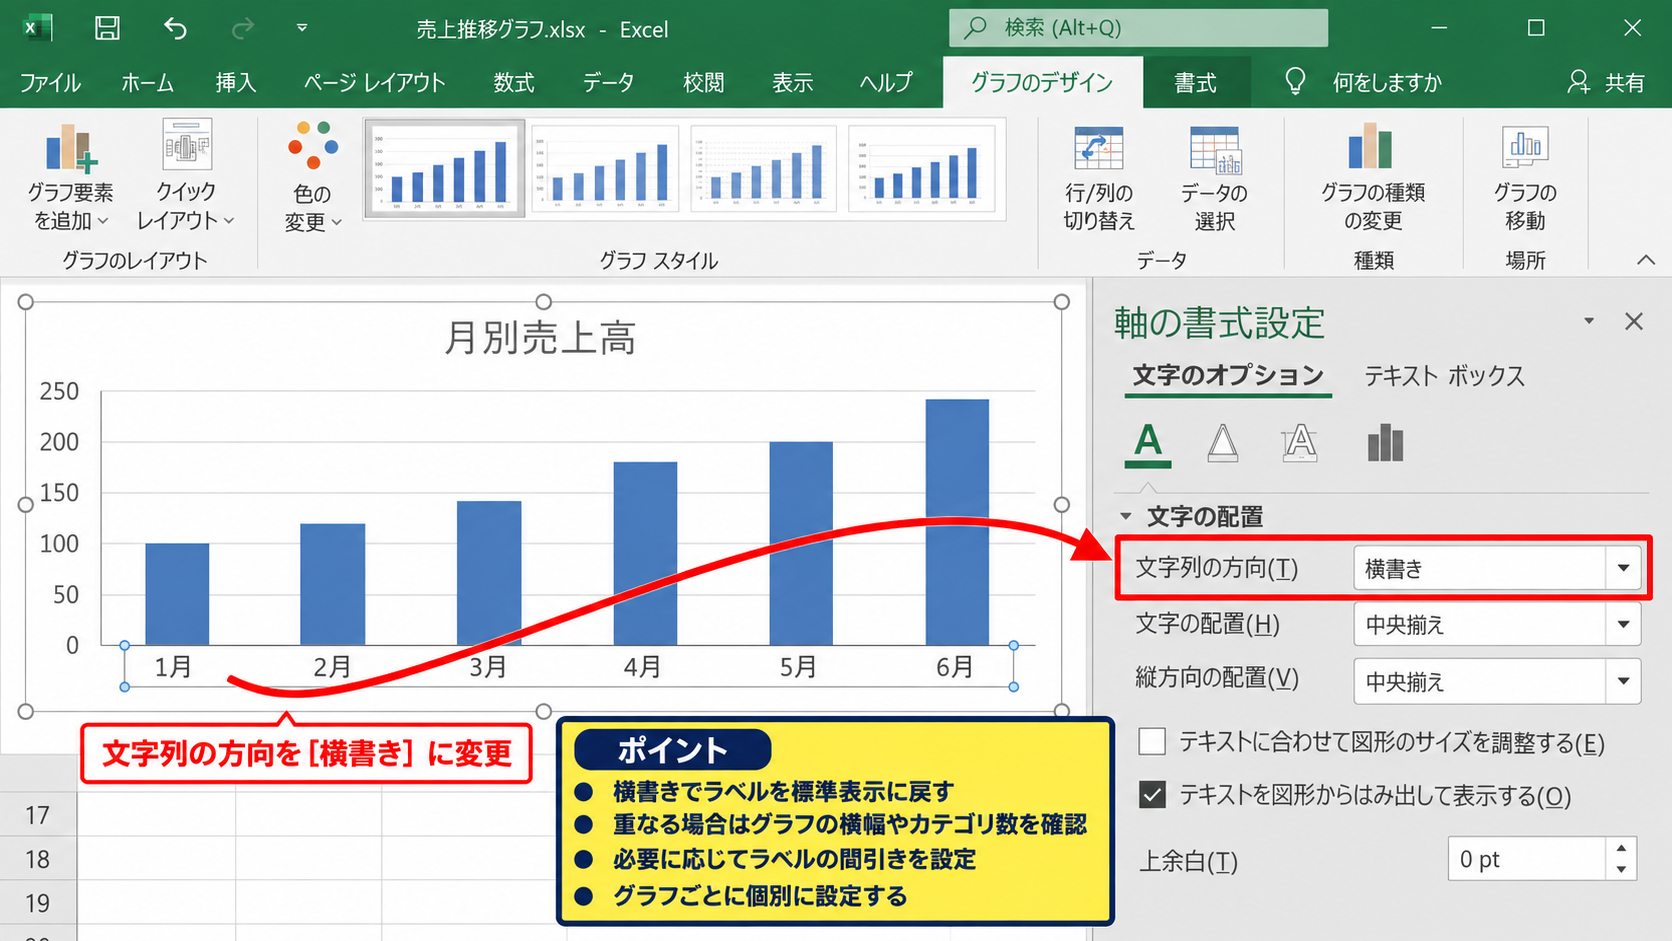Click the 6月 bar in the chart
The width and height of the screenshot is (1672, 941).
click(x=957, y=522)
